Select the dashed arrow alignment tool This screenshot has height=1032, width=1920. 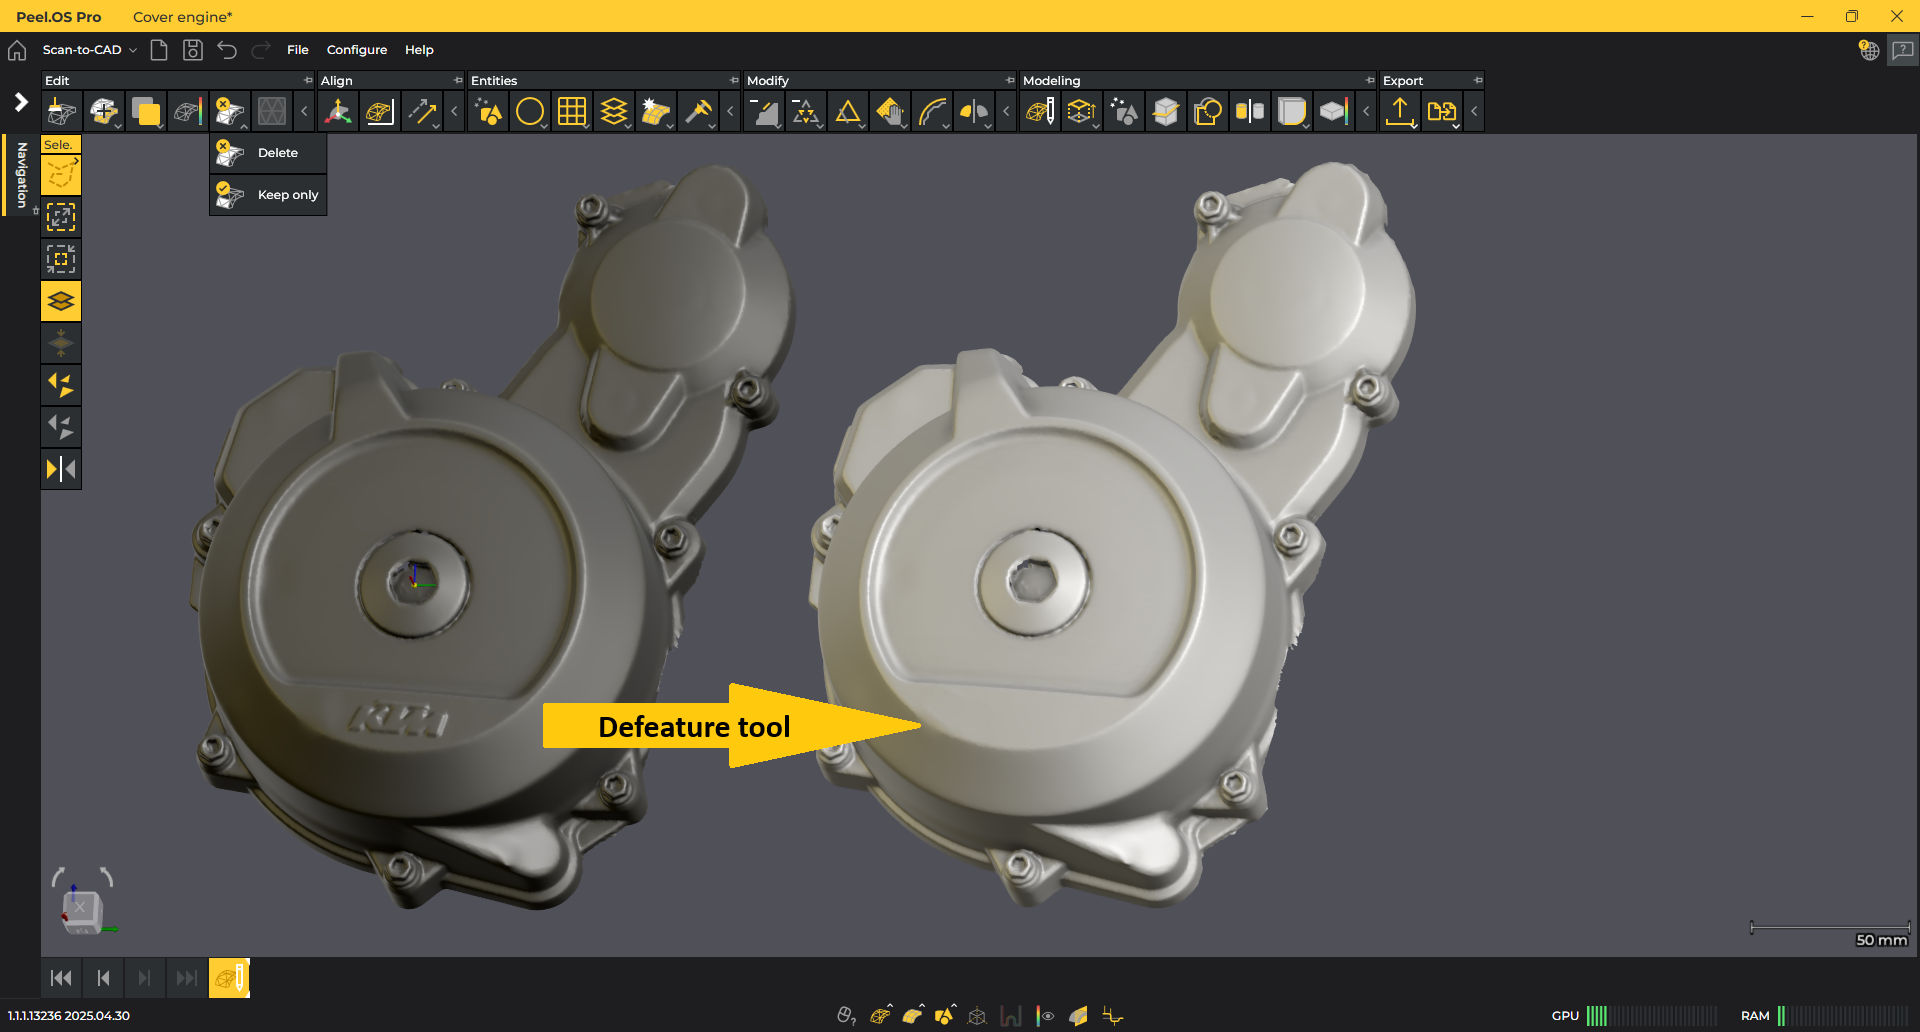(422, 112)
